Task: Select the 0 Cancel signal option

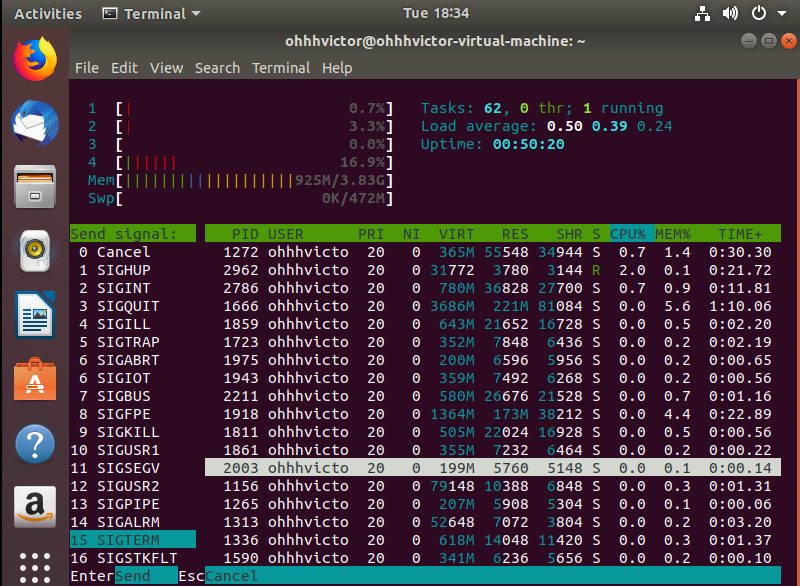Action: tap(133, 252)
